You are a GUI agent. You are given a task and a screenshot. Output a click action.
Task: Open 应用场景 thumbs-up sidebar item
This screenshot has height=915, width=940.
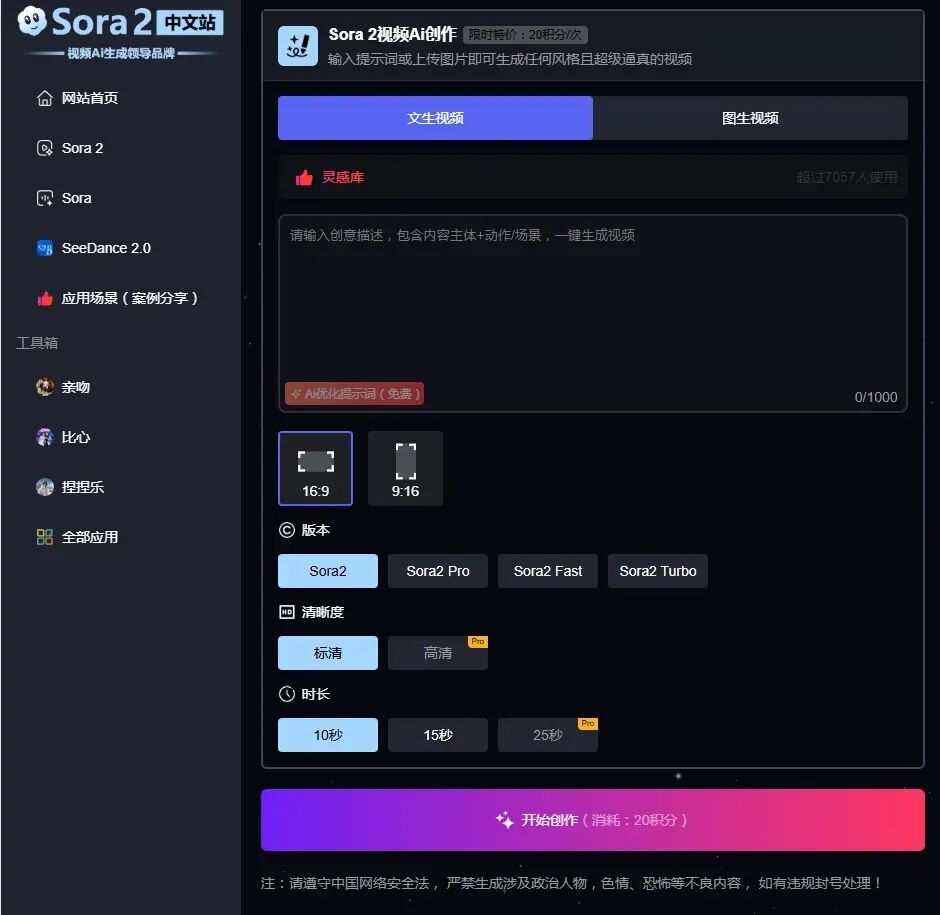(45, 298)
